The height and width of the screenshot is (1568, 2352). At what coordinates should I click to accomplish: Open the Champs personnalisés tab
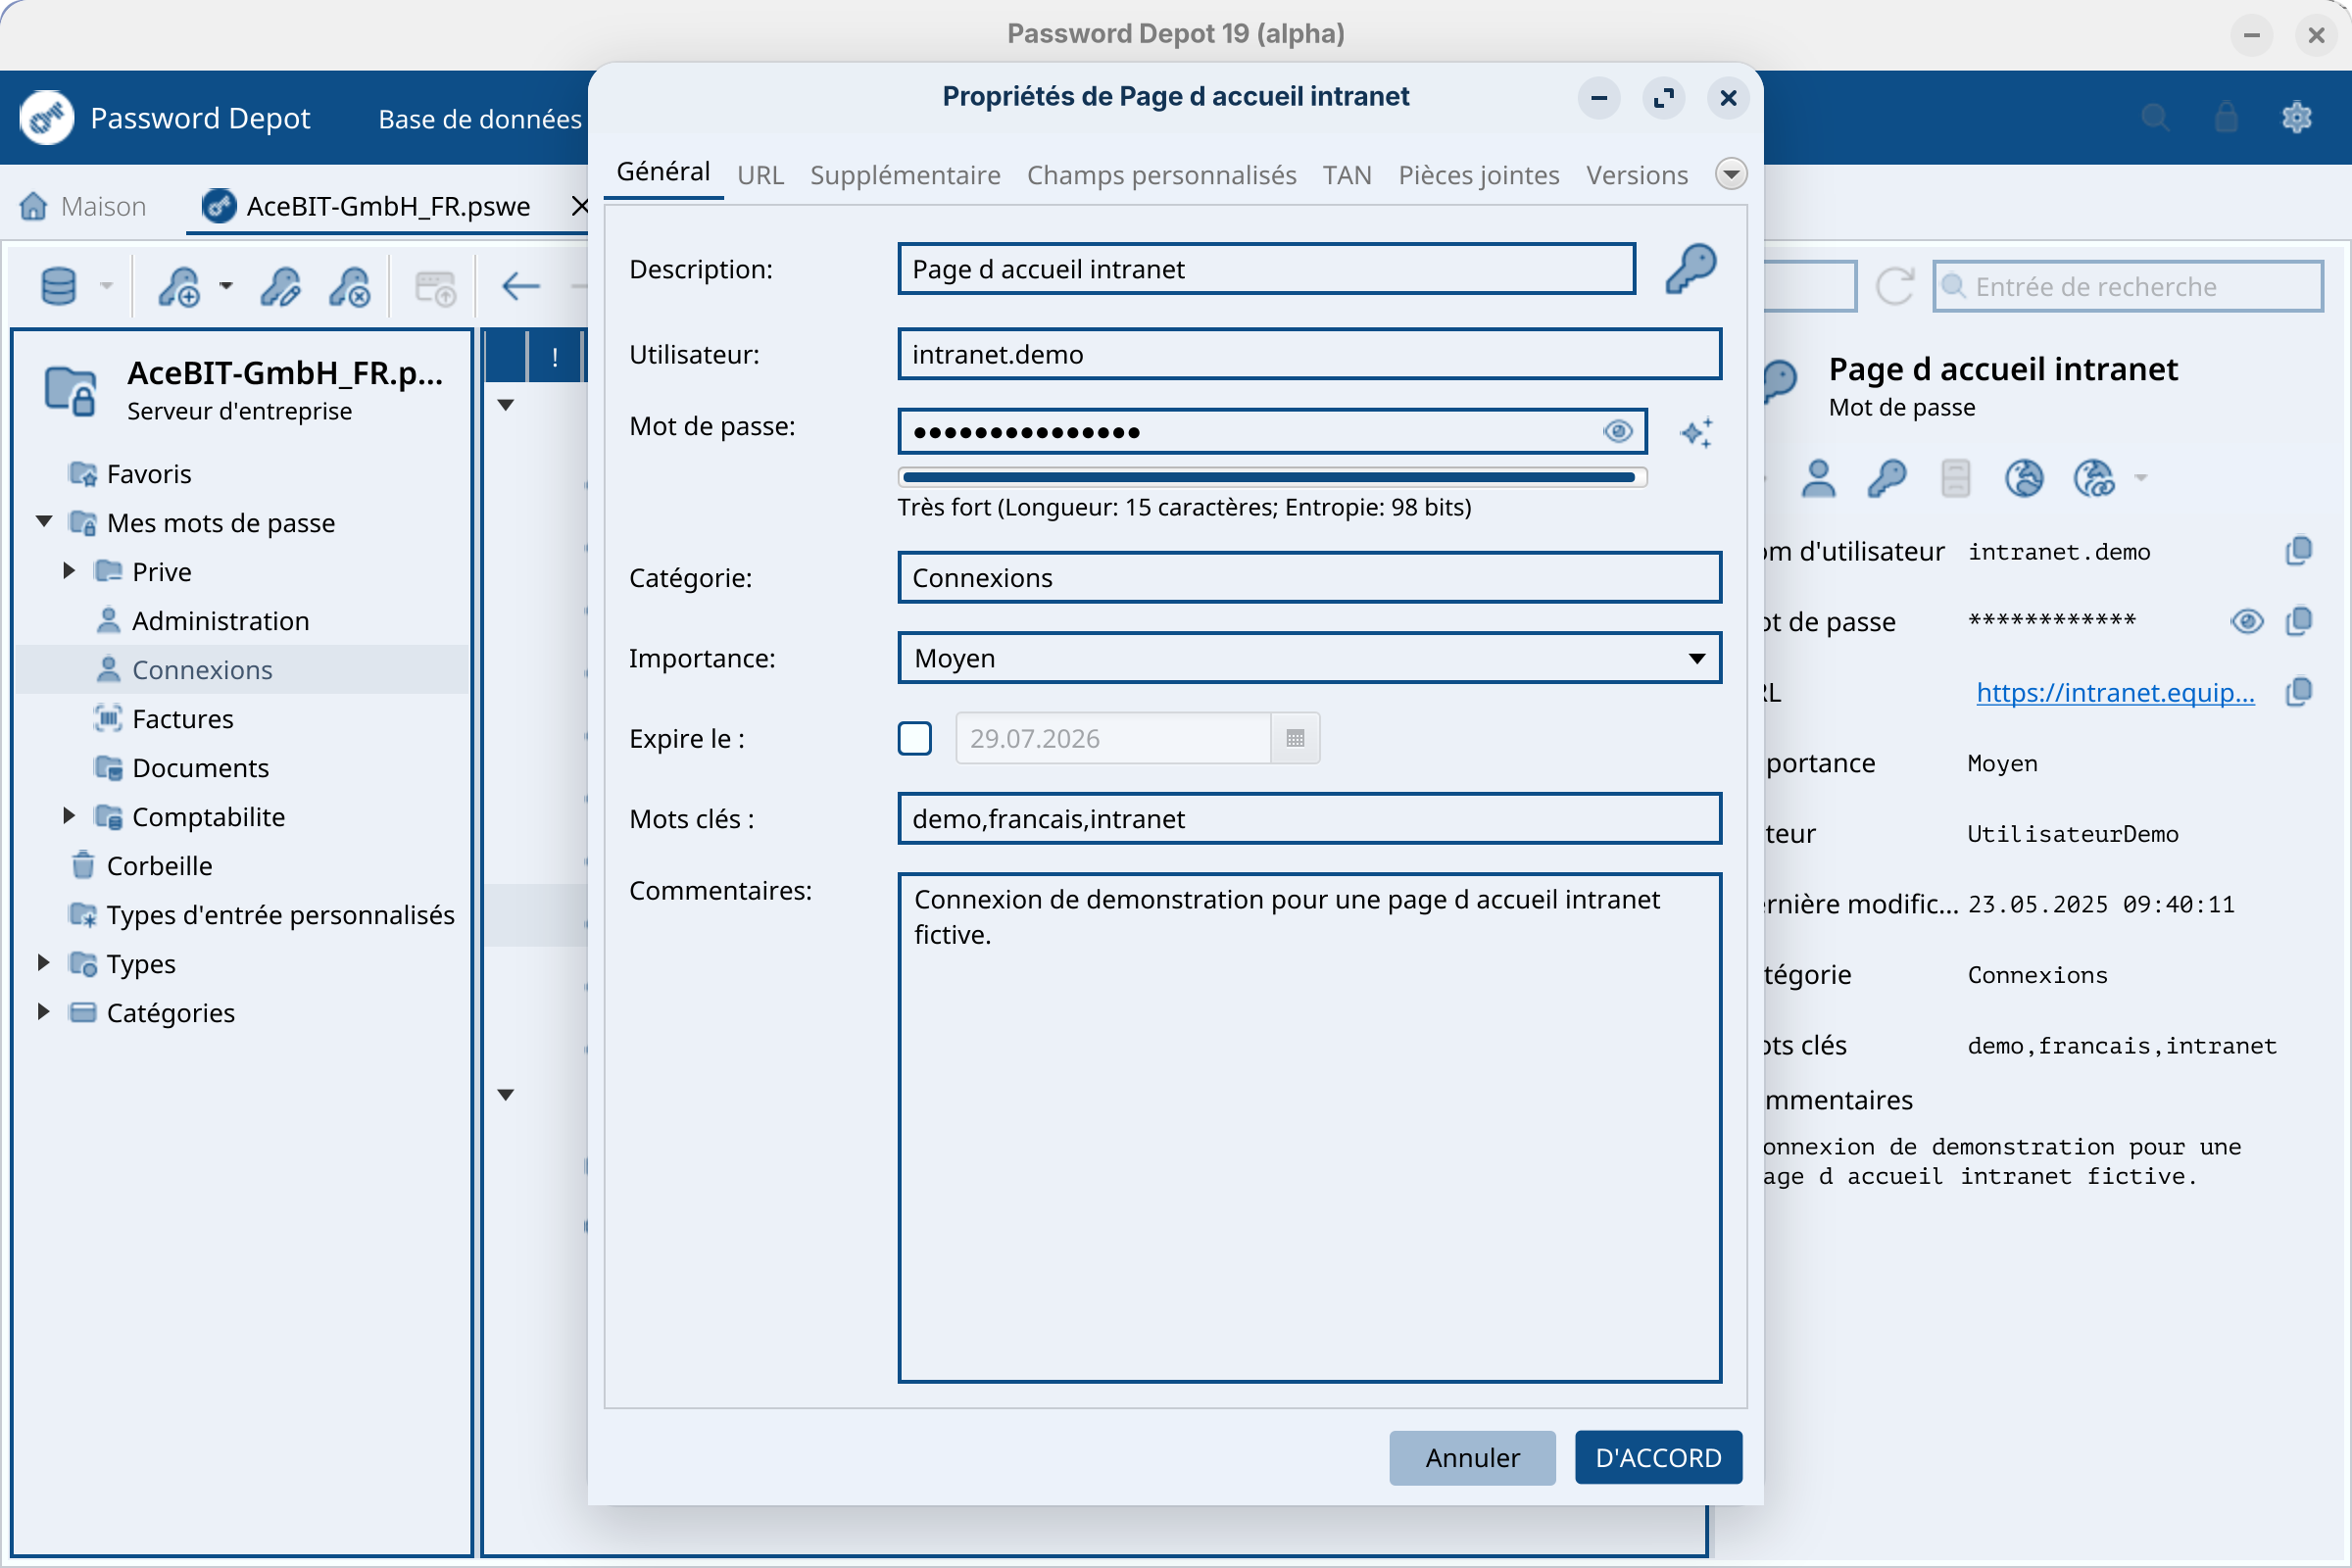pos(1161,175)
